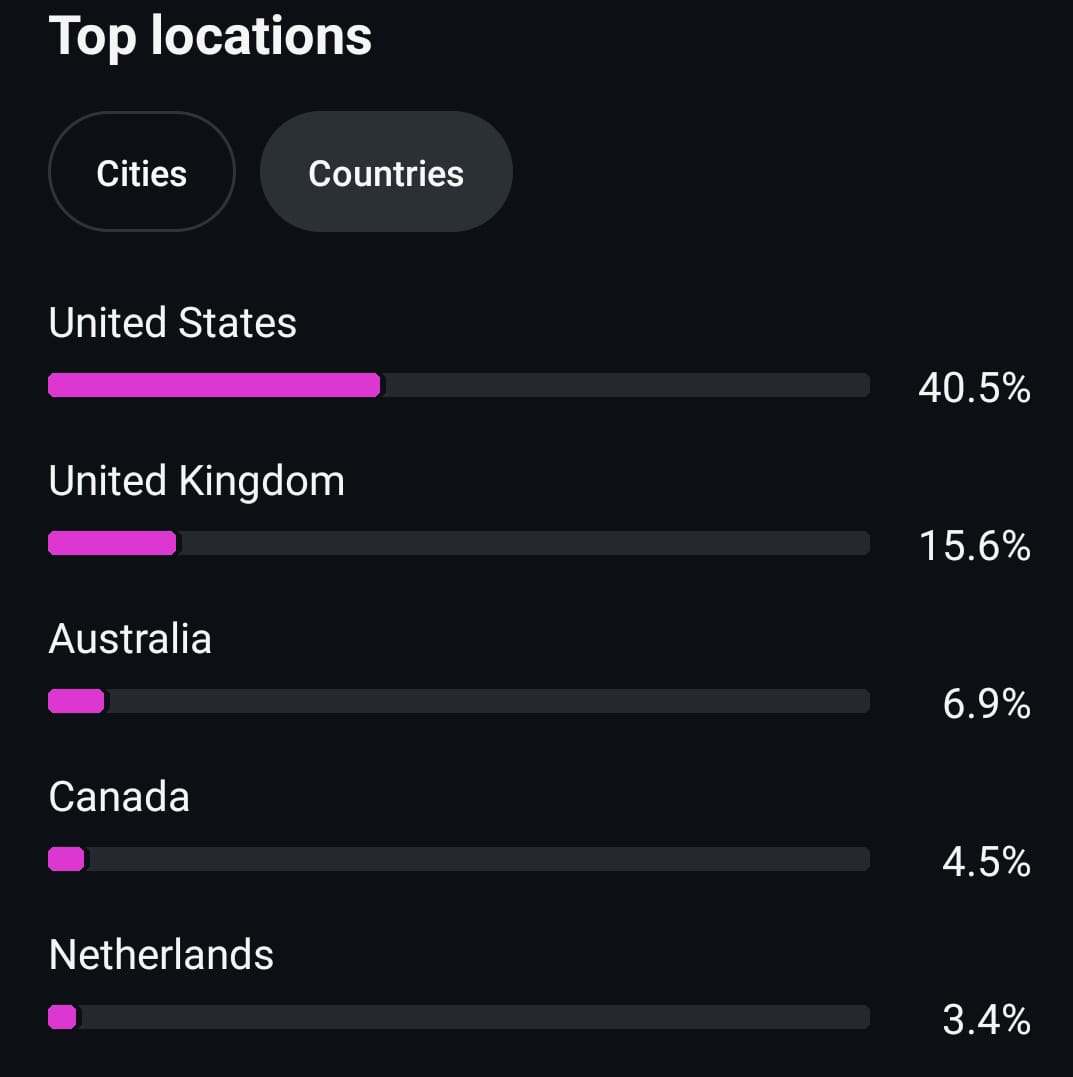Select the United States label
1073x1077 pixels.
tap(172, 323)
